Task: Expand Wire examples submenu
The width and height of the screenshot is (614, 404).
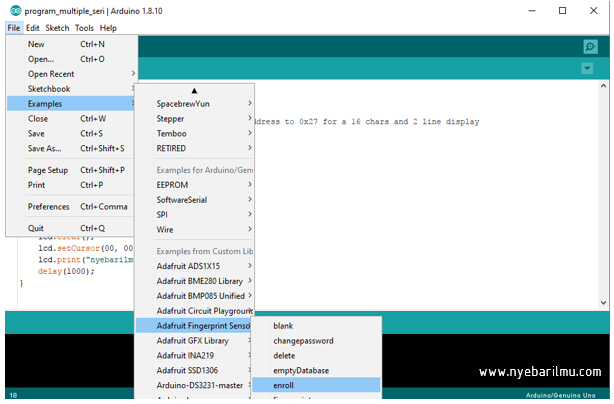Action: tap(195, 229)
